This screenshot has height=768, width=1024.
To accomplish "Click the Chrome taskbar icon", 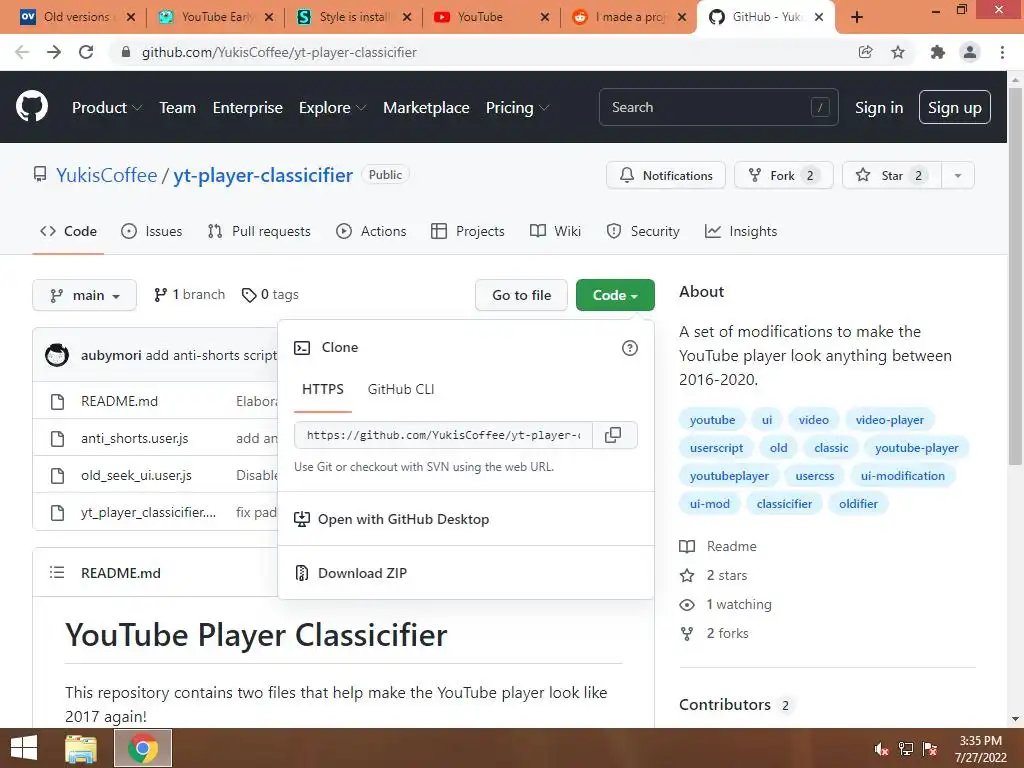I will click(x=143, y=748).
